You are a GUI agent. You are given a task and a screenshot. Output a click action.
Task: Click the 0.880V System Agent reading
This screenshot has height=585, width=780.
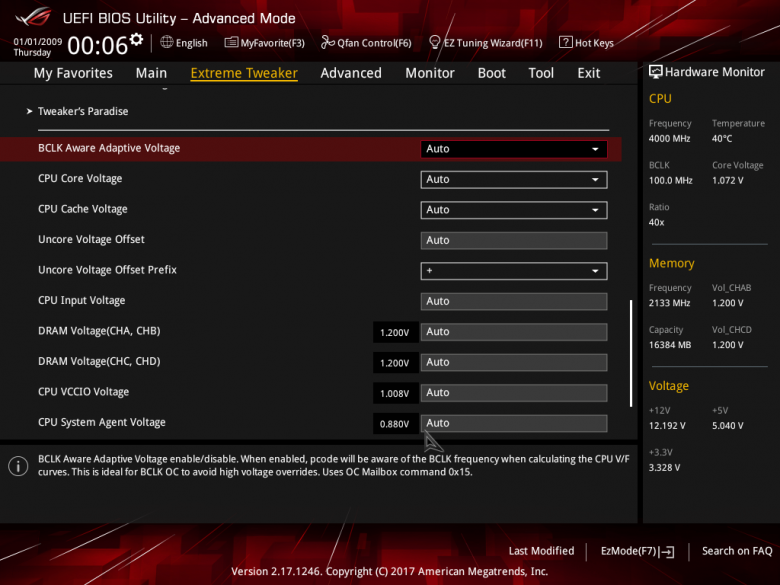pyautogui.click(x=395, y=424)
